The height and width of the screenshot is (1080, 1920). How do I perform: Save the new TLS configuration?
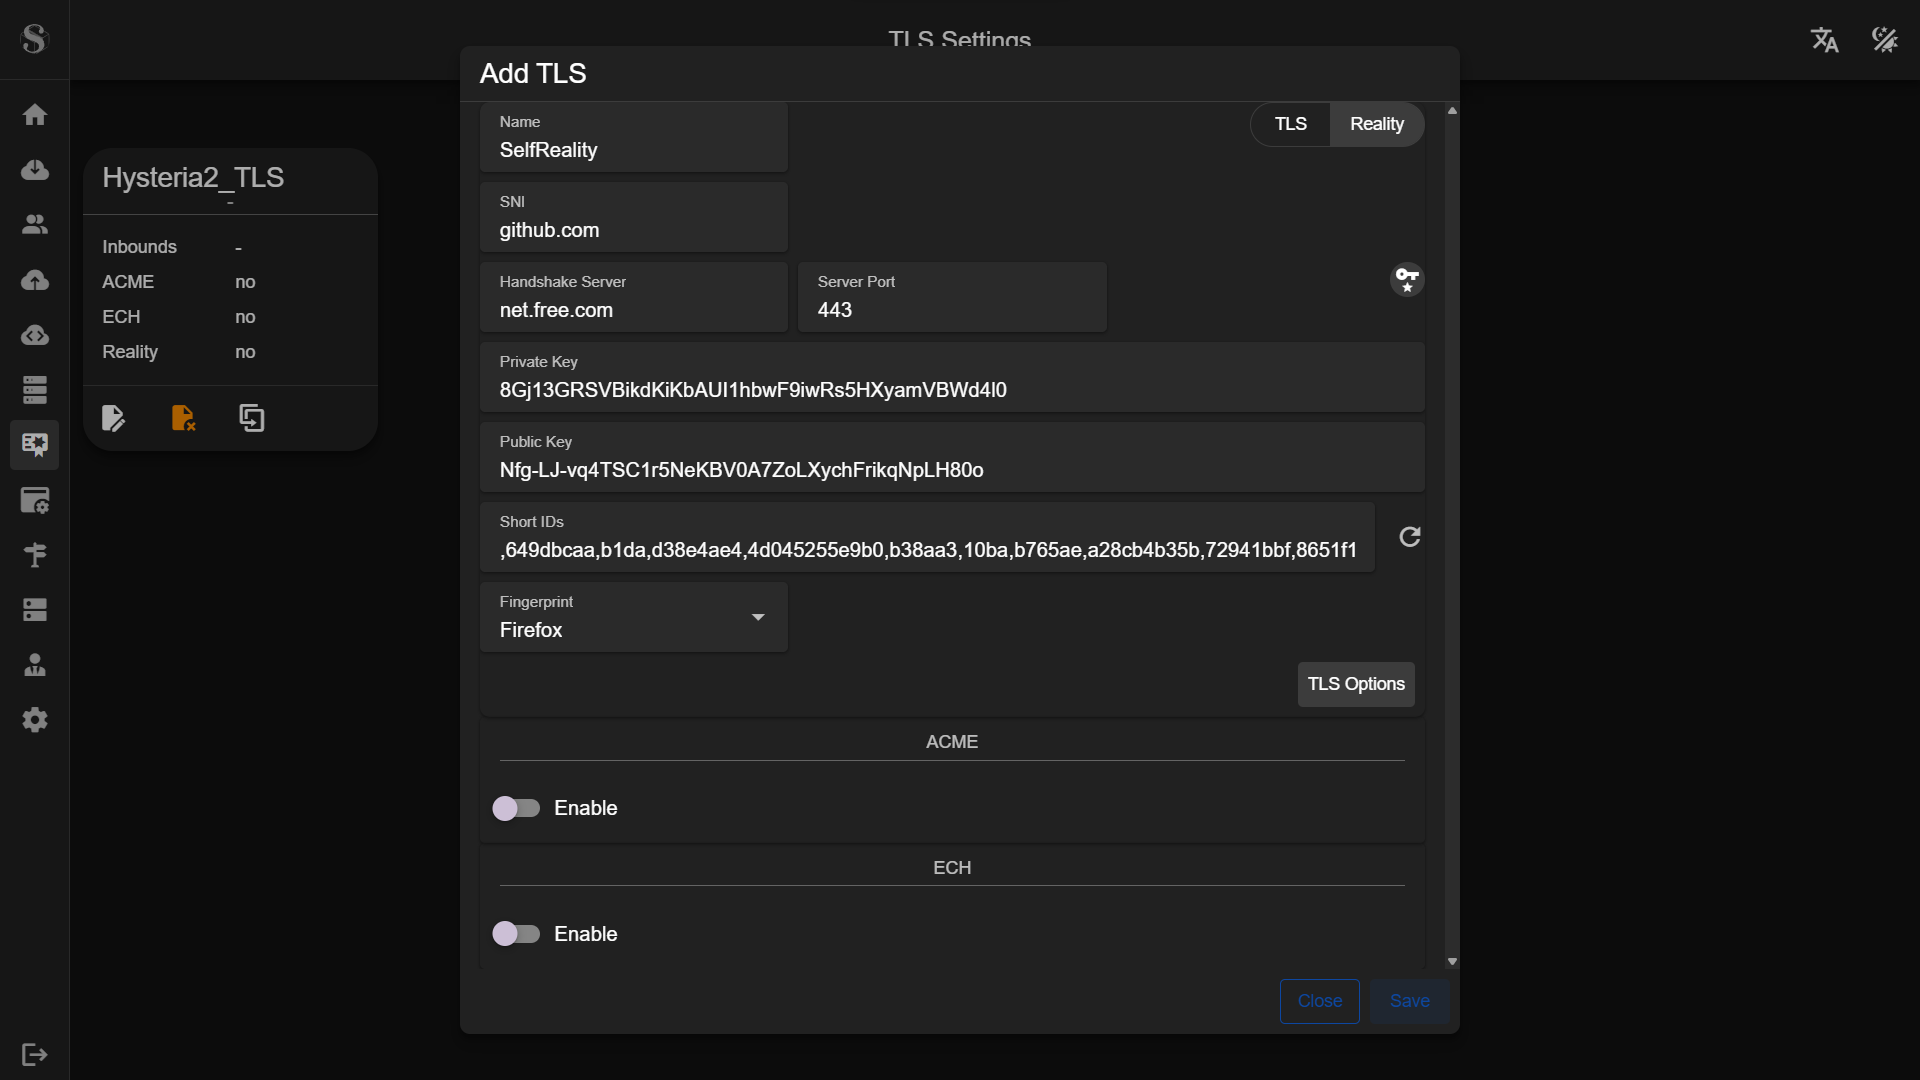click(x=1409, y=1001)
